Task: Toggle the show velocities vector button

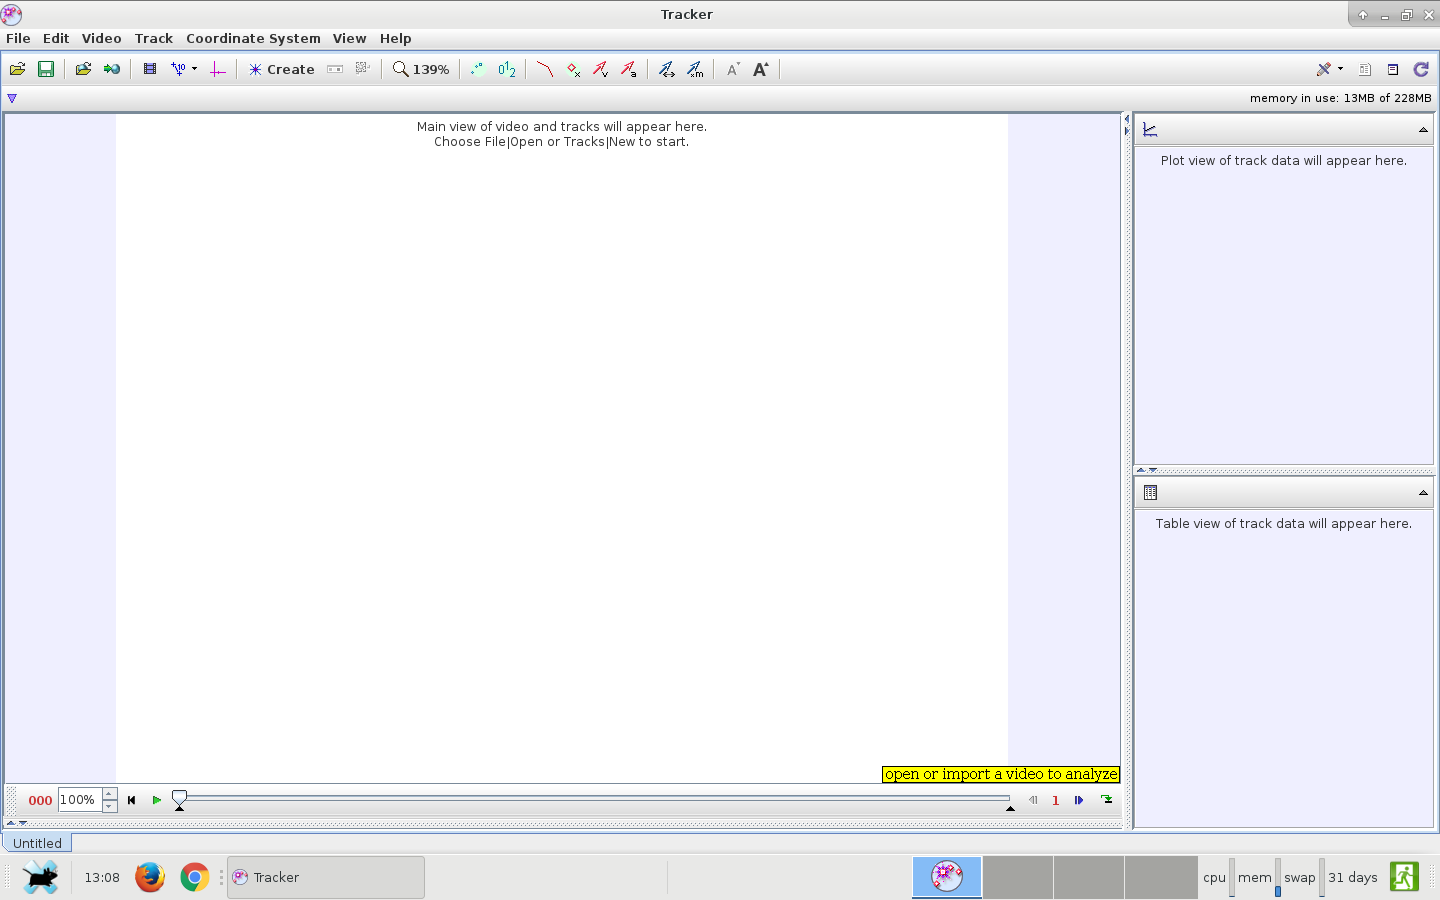Action: (x=600, y=69)
